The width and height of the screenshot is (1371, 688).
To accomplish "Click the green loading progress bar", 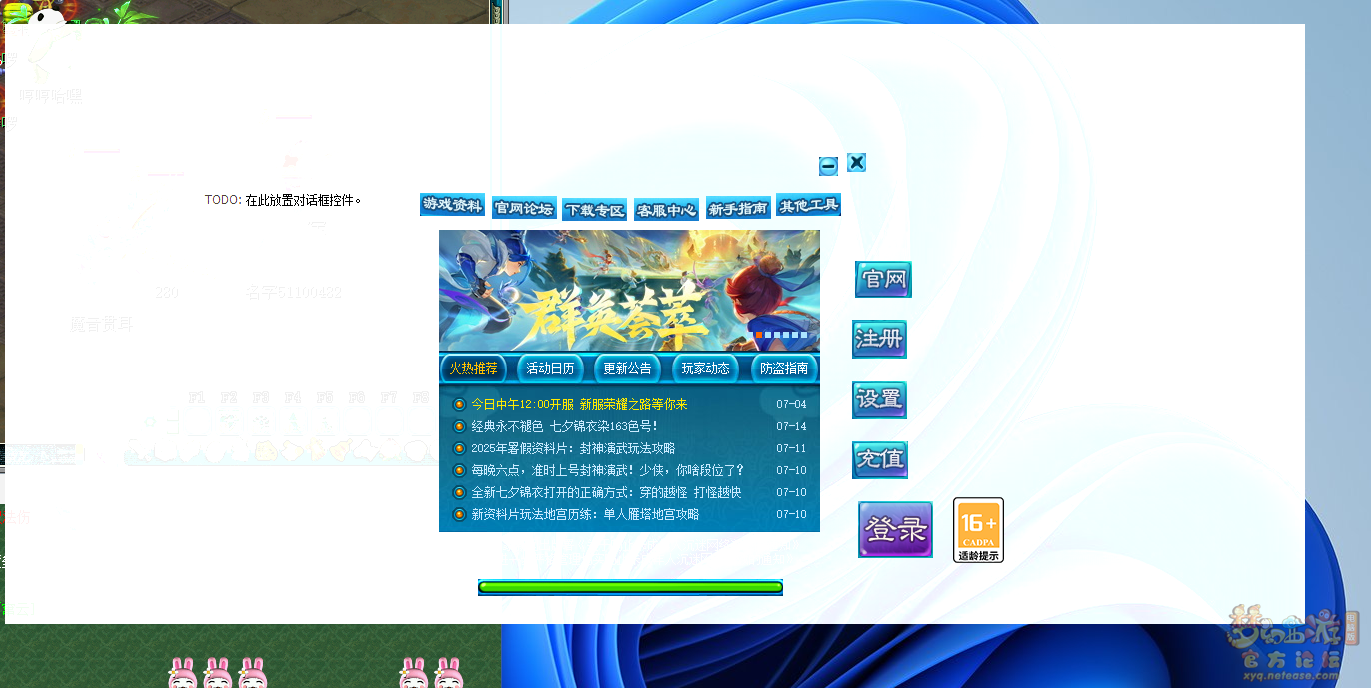I will pos(630,588).
